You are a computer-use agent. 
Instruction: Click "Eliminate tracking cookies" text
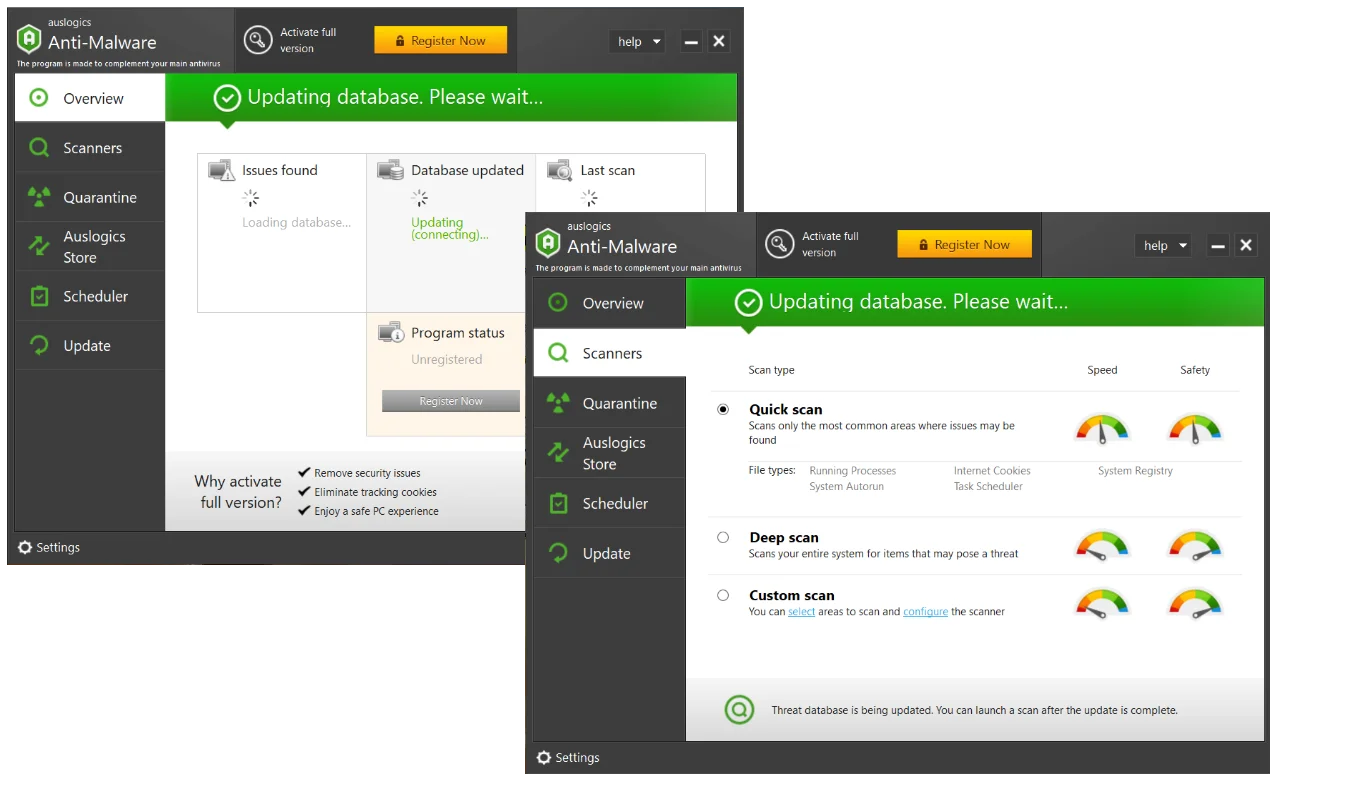coord(375,492)
